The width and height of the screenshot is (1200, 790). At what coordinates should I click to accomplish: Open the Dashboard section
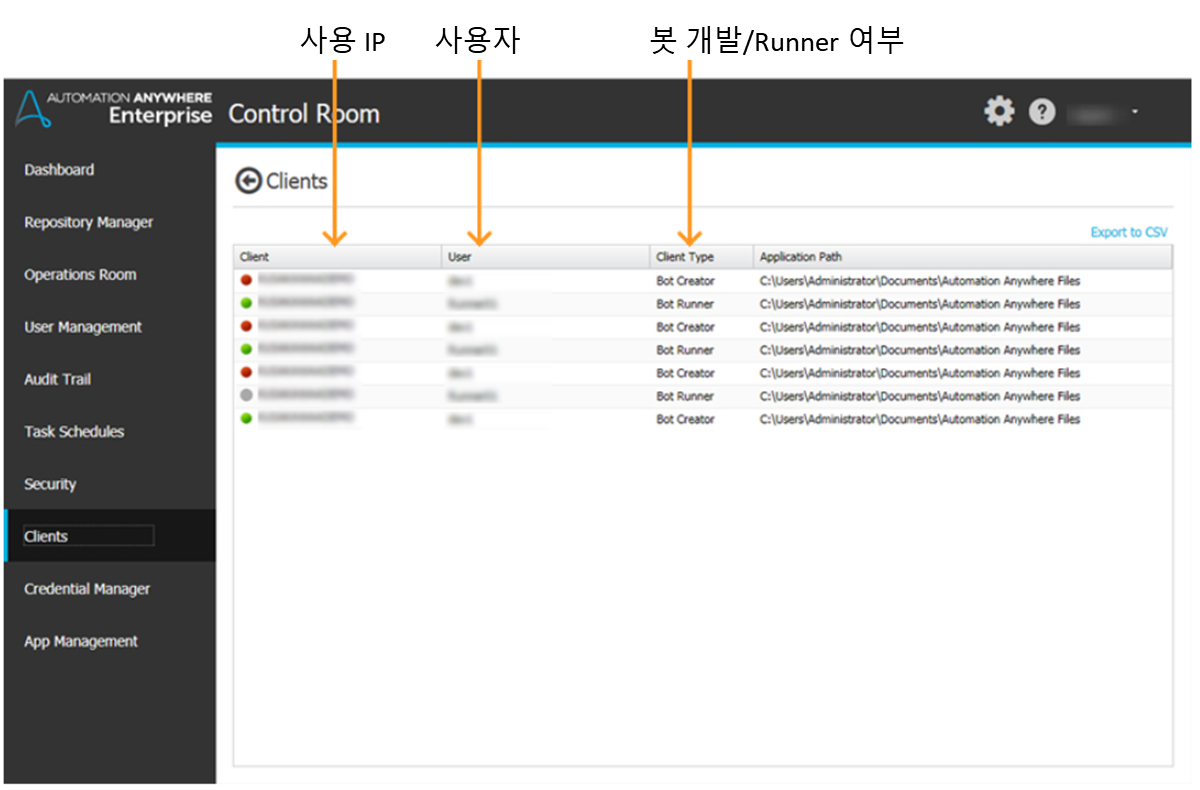click(59, 170)
